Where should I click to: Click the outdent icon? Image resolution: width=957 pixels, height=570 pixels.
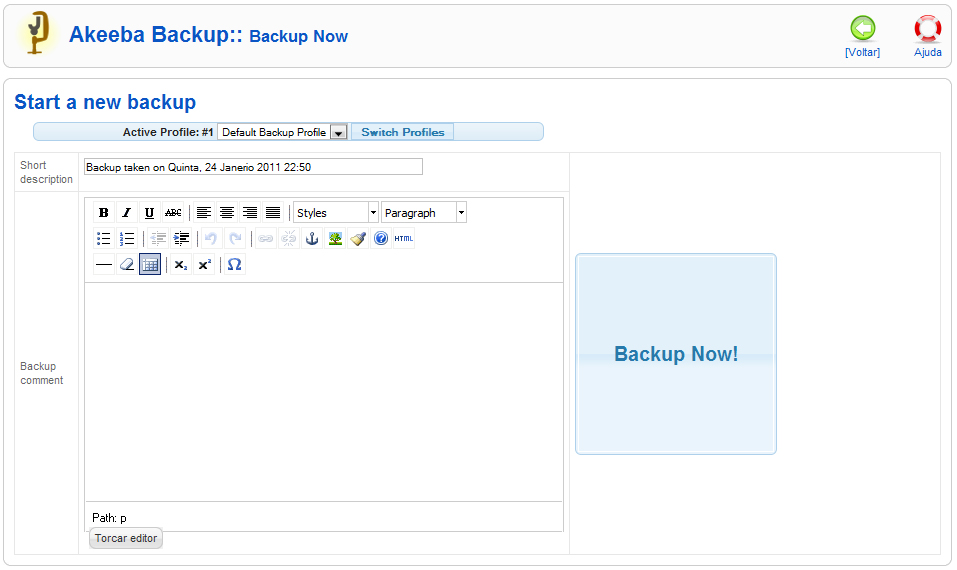coord(158,239)
